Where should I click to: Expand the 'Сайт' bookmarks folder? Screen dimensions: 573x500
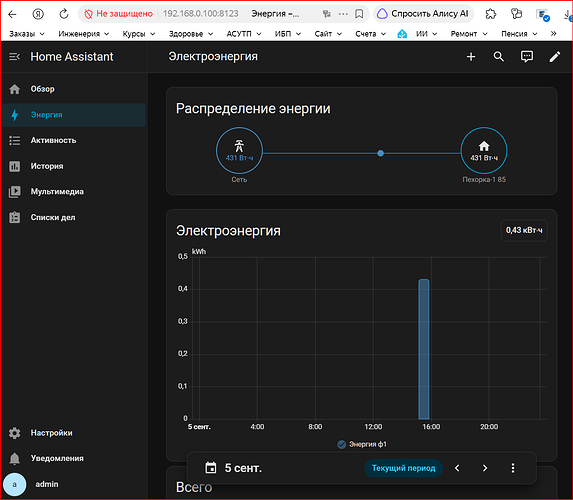(x=328, y=34)
